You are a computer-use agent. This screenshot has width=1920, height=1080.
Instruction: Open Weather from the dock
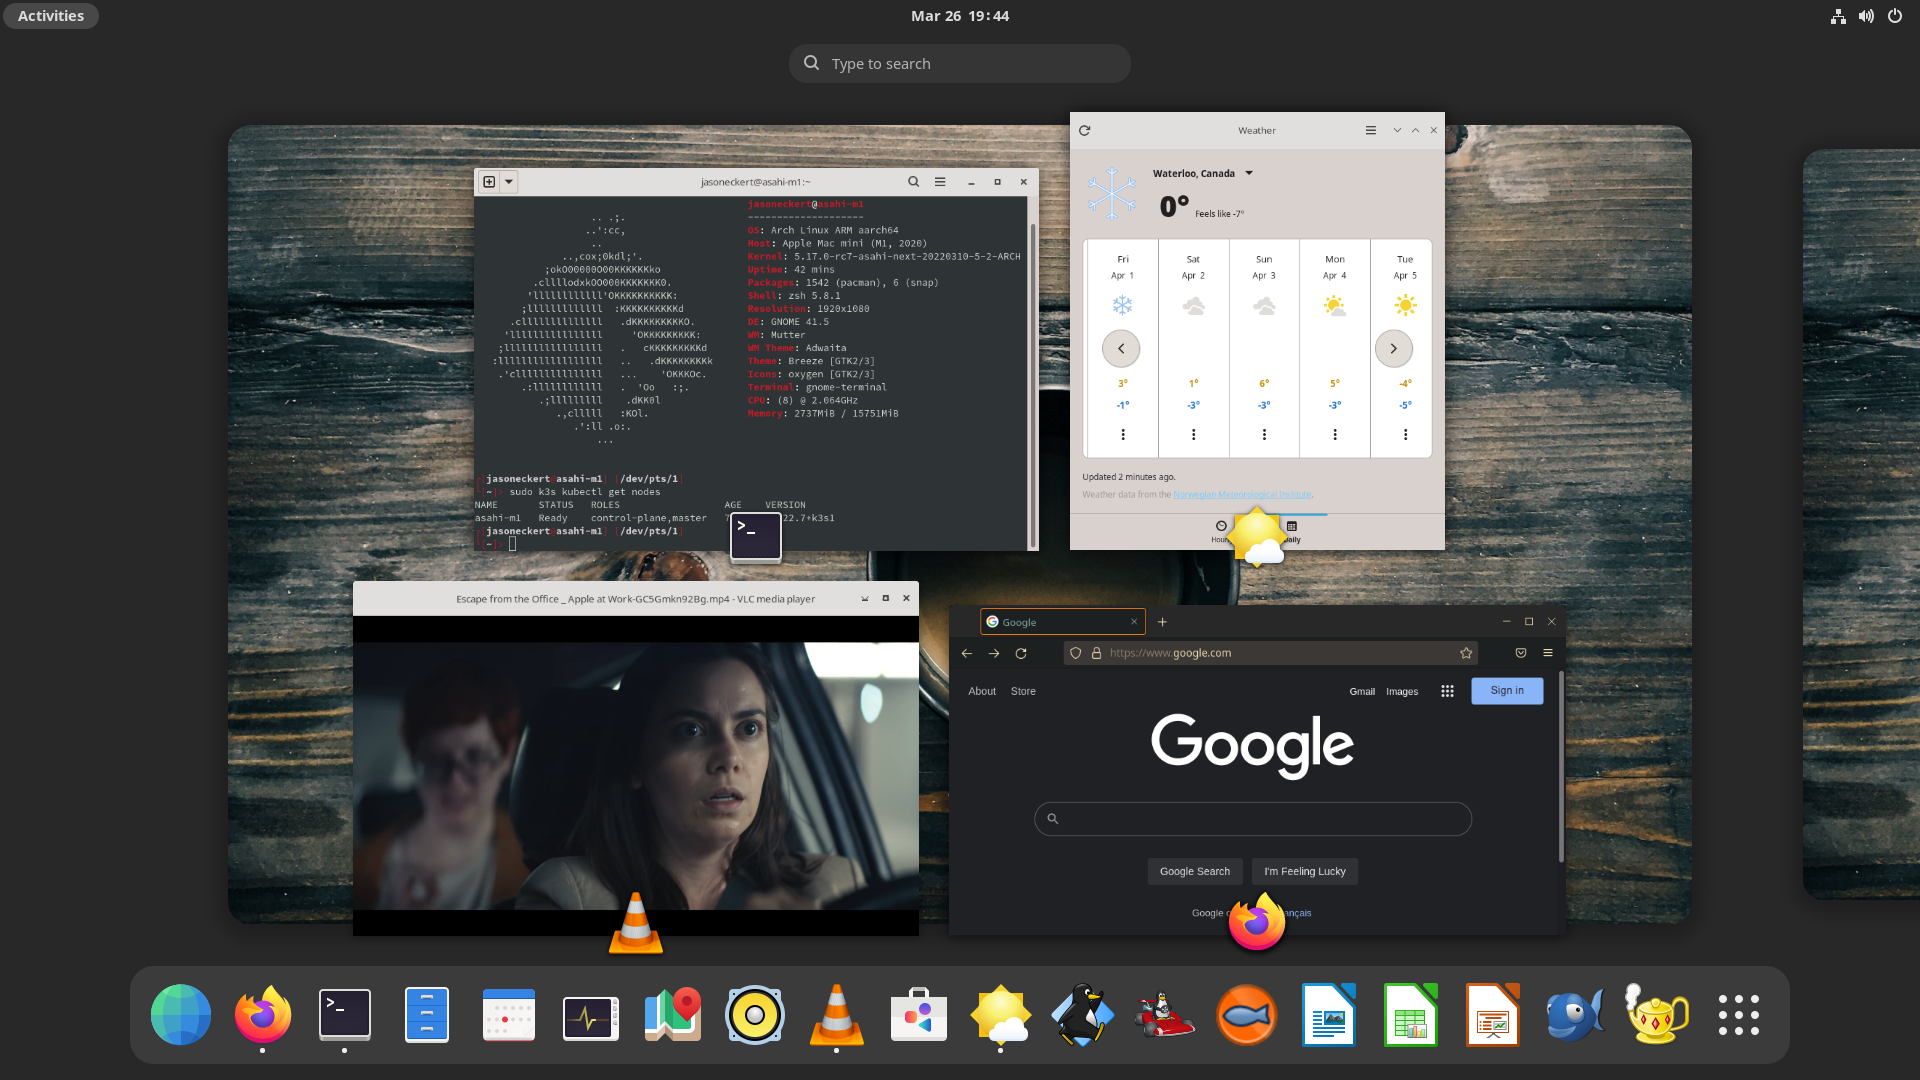click(1001, 1015)
